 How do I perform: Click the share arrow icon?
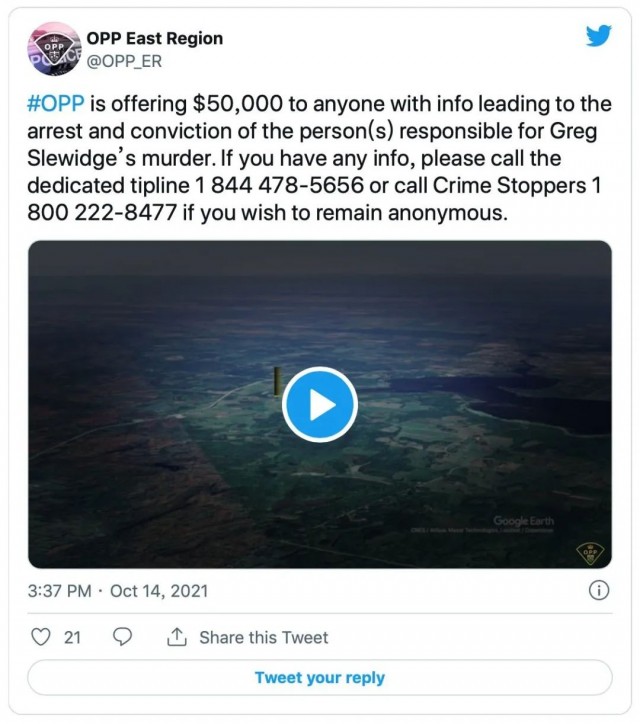177,637
